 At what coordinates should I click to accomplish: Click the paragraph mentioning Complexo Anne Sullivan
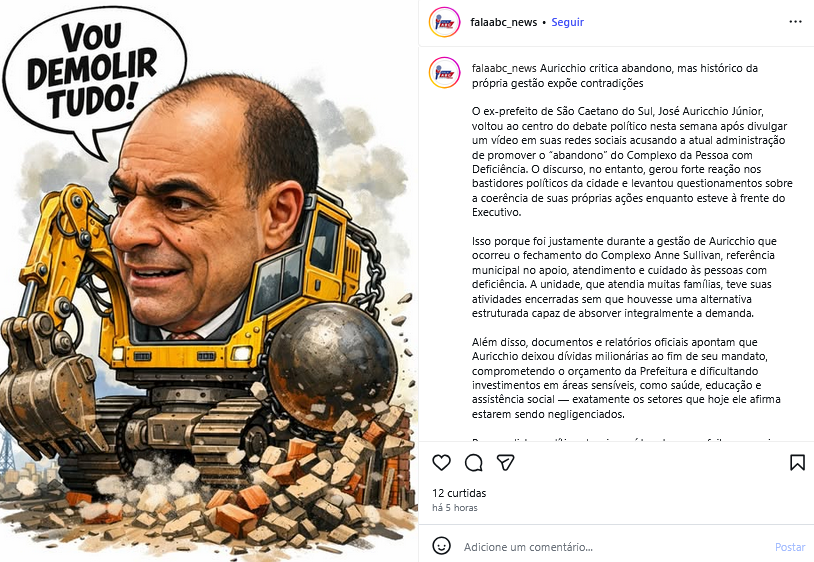coord(624,277)
